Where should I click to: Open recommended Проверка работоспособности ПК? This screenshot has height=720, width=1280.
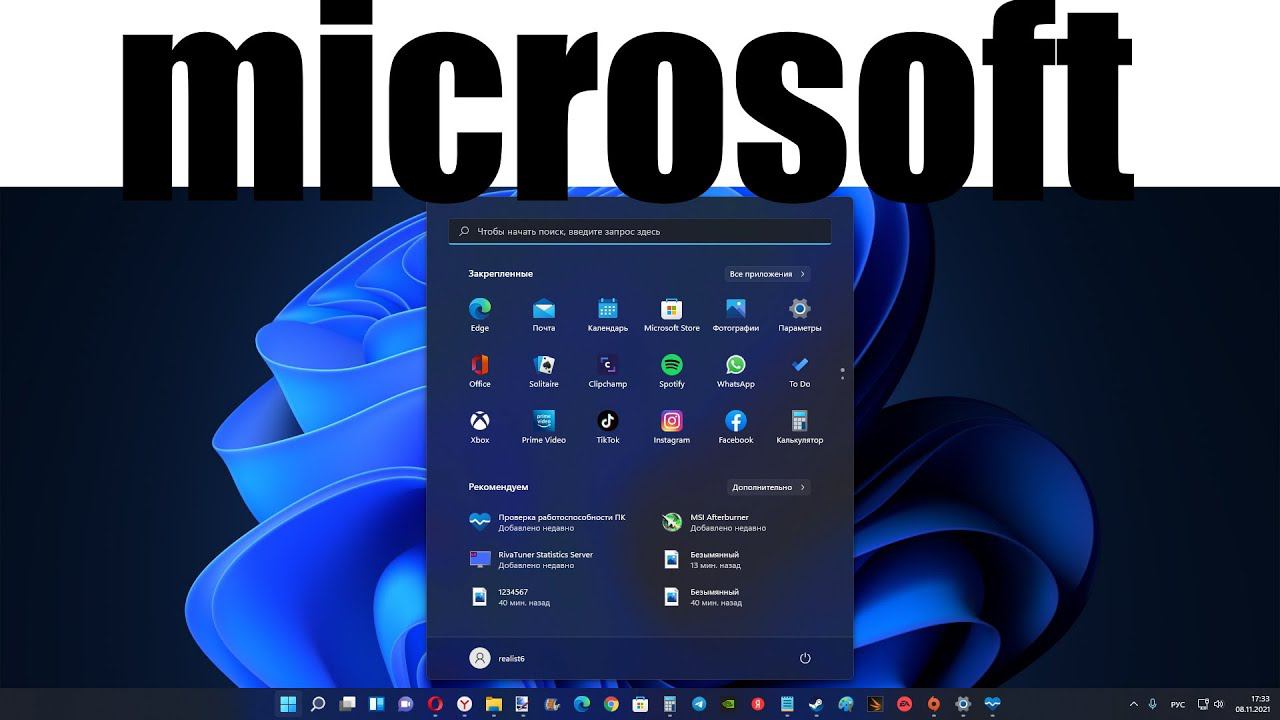click(548, 522)
